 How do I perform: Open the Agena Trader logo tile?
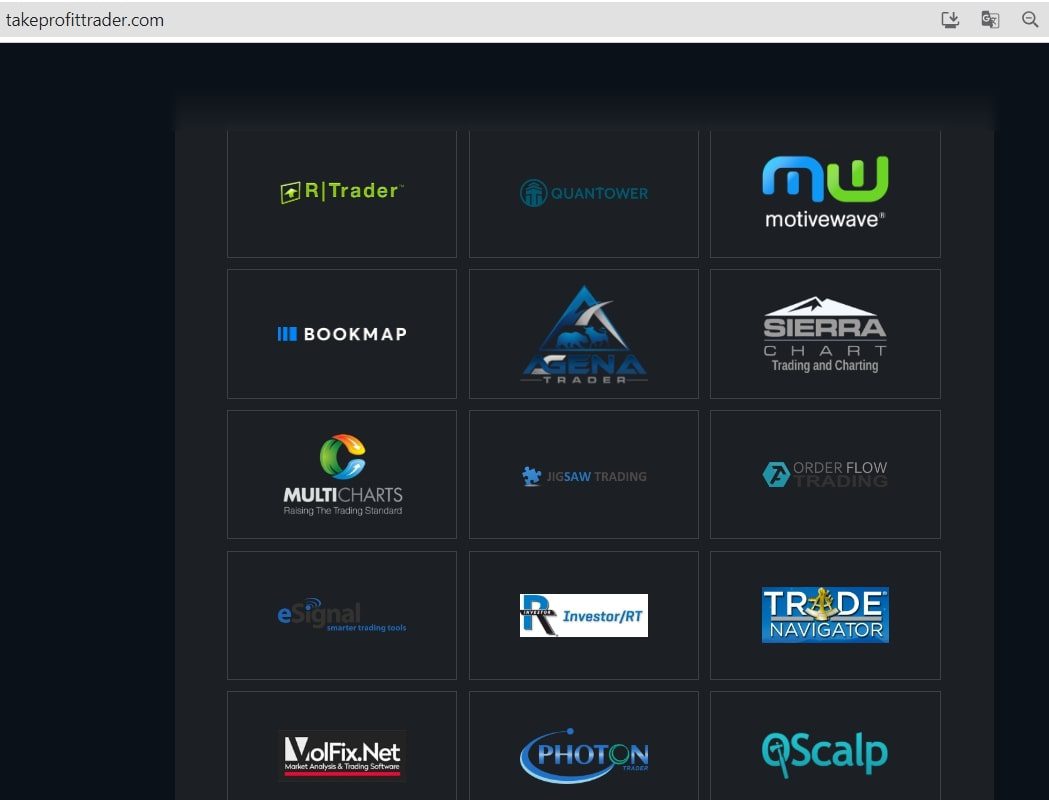pyautogui.click(x=583, y=334)
